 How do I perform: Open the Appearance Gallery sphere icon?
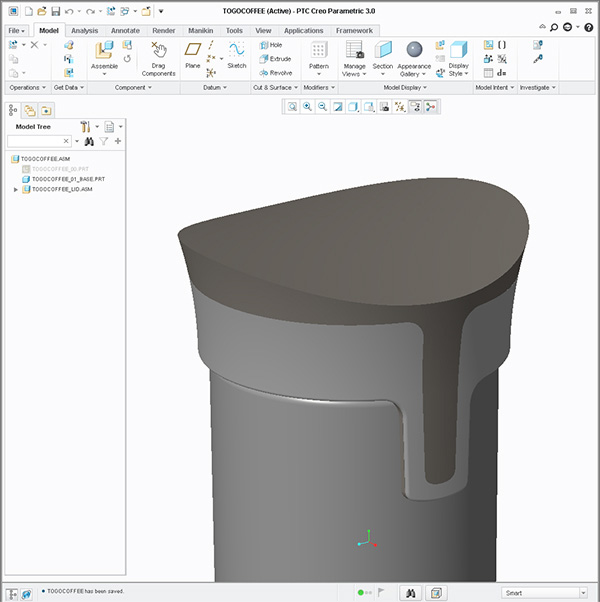pos(414,50)
